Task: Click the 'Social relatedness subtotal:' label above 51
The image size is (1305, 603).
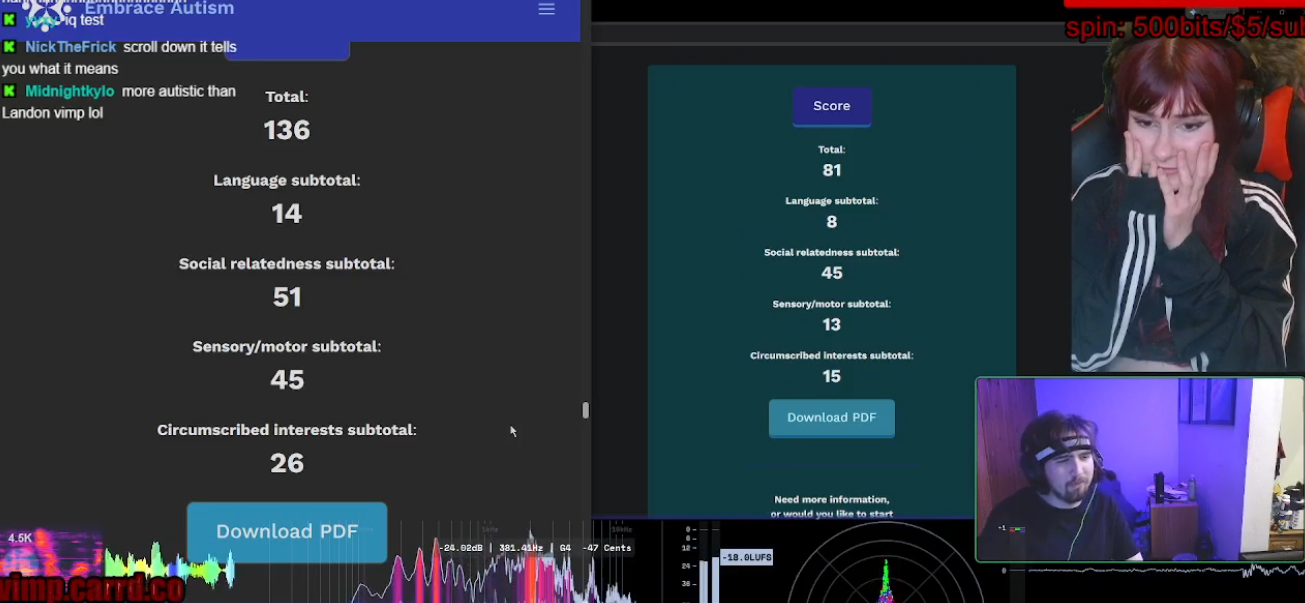Action: (x=287, y=264)
